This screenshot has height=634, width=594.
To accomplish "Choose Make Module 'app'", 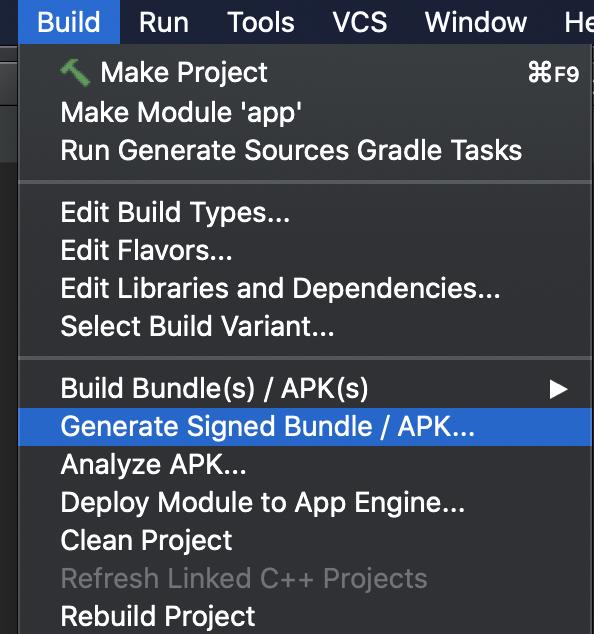I will [305, 112].
